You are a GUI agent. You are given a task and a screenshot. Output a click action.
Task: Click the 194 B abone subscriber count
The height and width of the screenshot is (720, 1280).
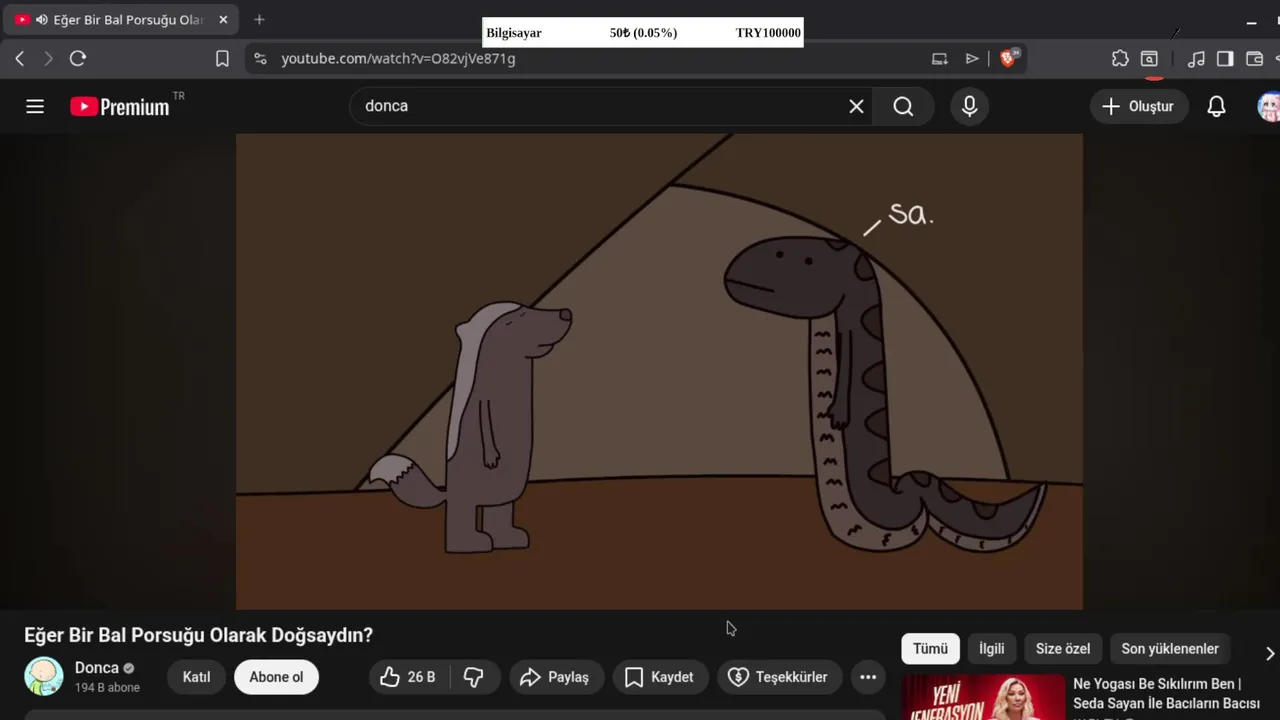tap(107, 688)
